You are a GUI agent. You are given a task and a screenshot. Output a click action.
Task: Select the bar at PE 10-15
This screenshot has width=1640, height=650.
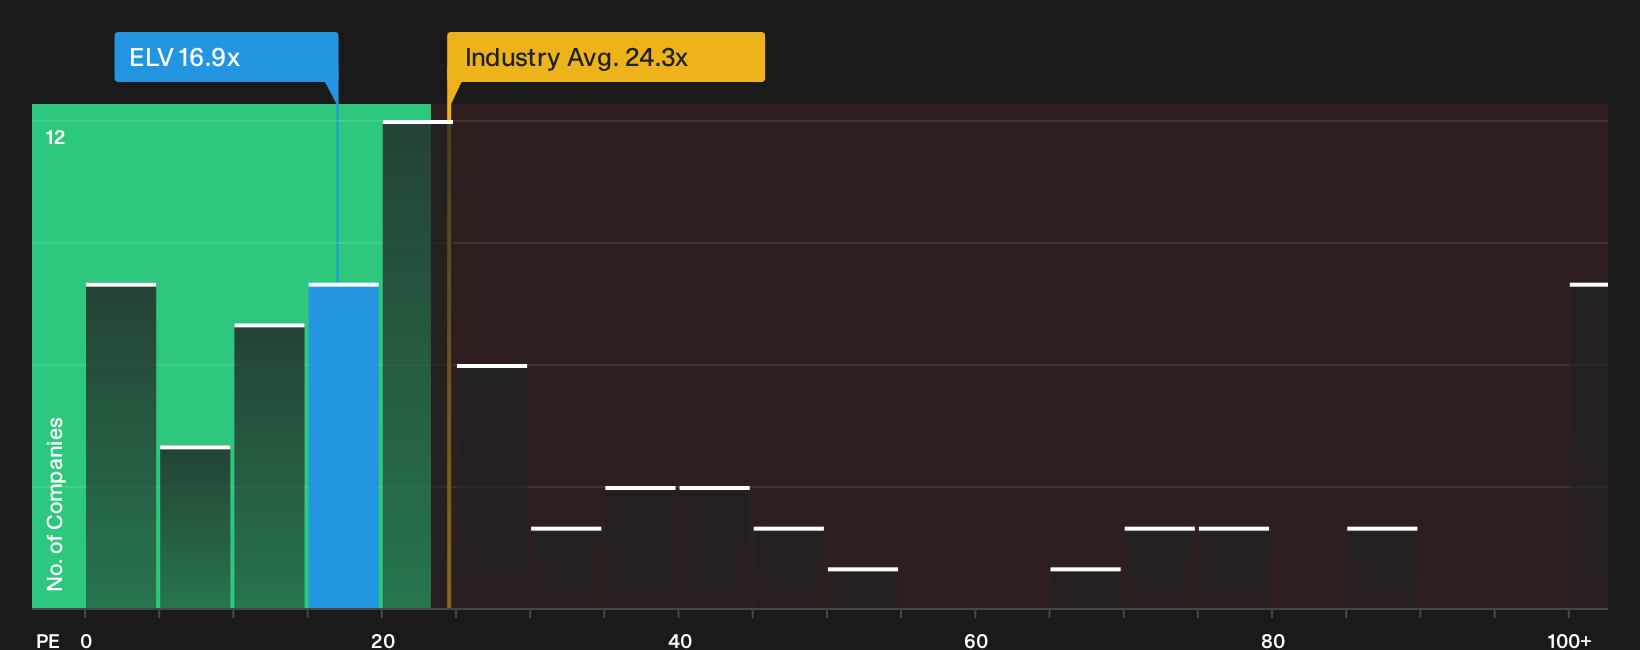coord(269,466)
